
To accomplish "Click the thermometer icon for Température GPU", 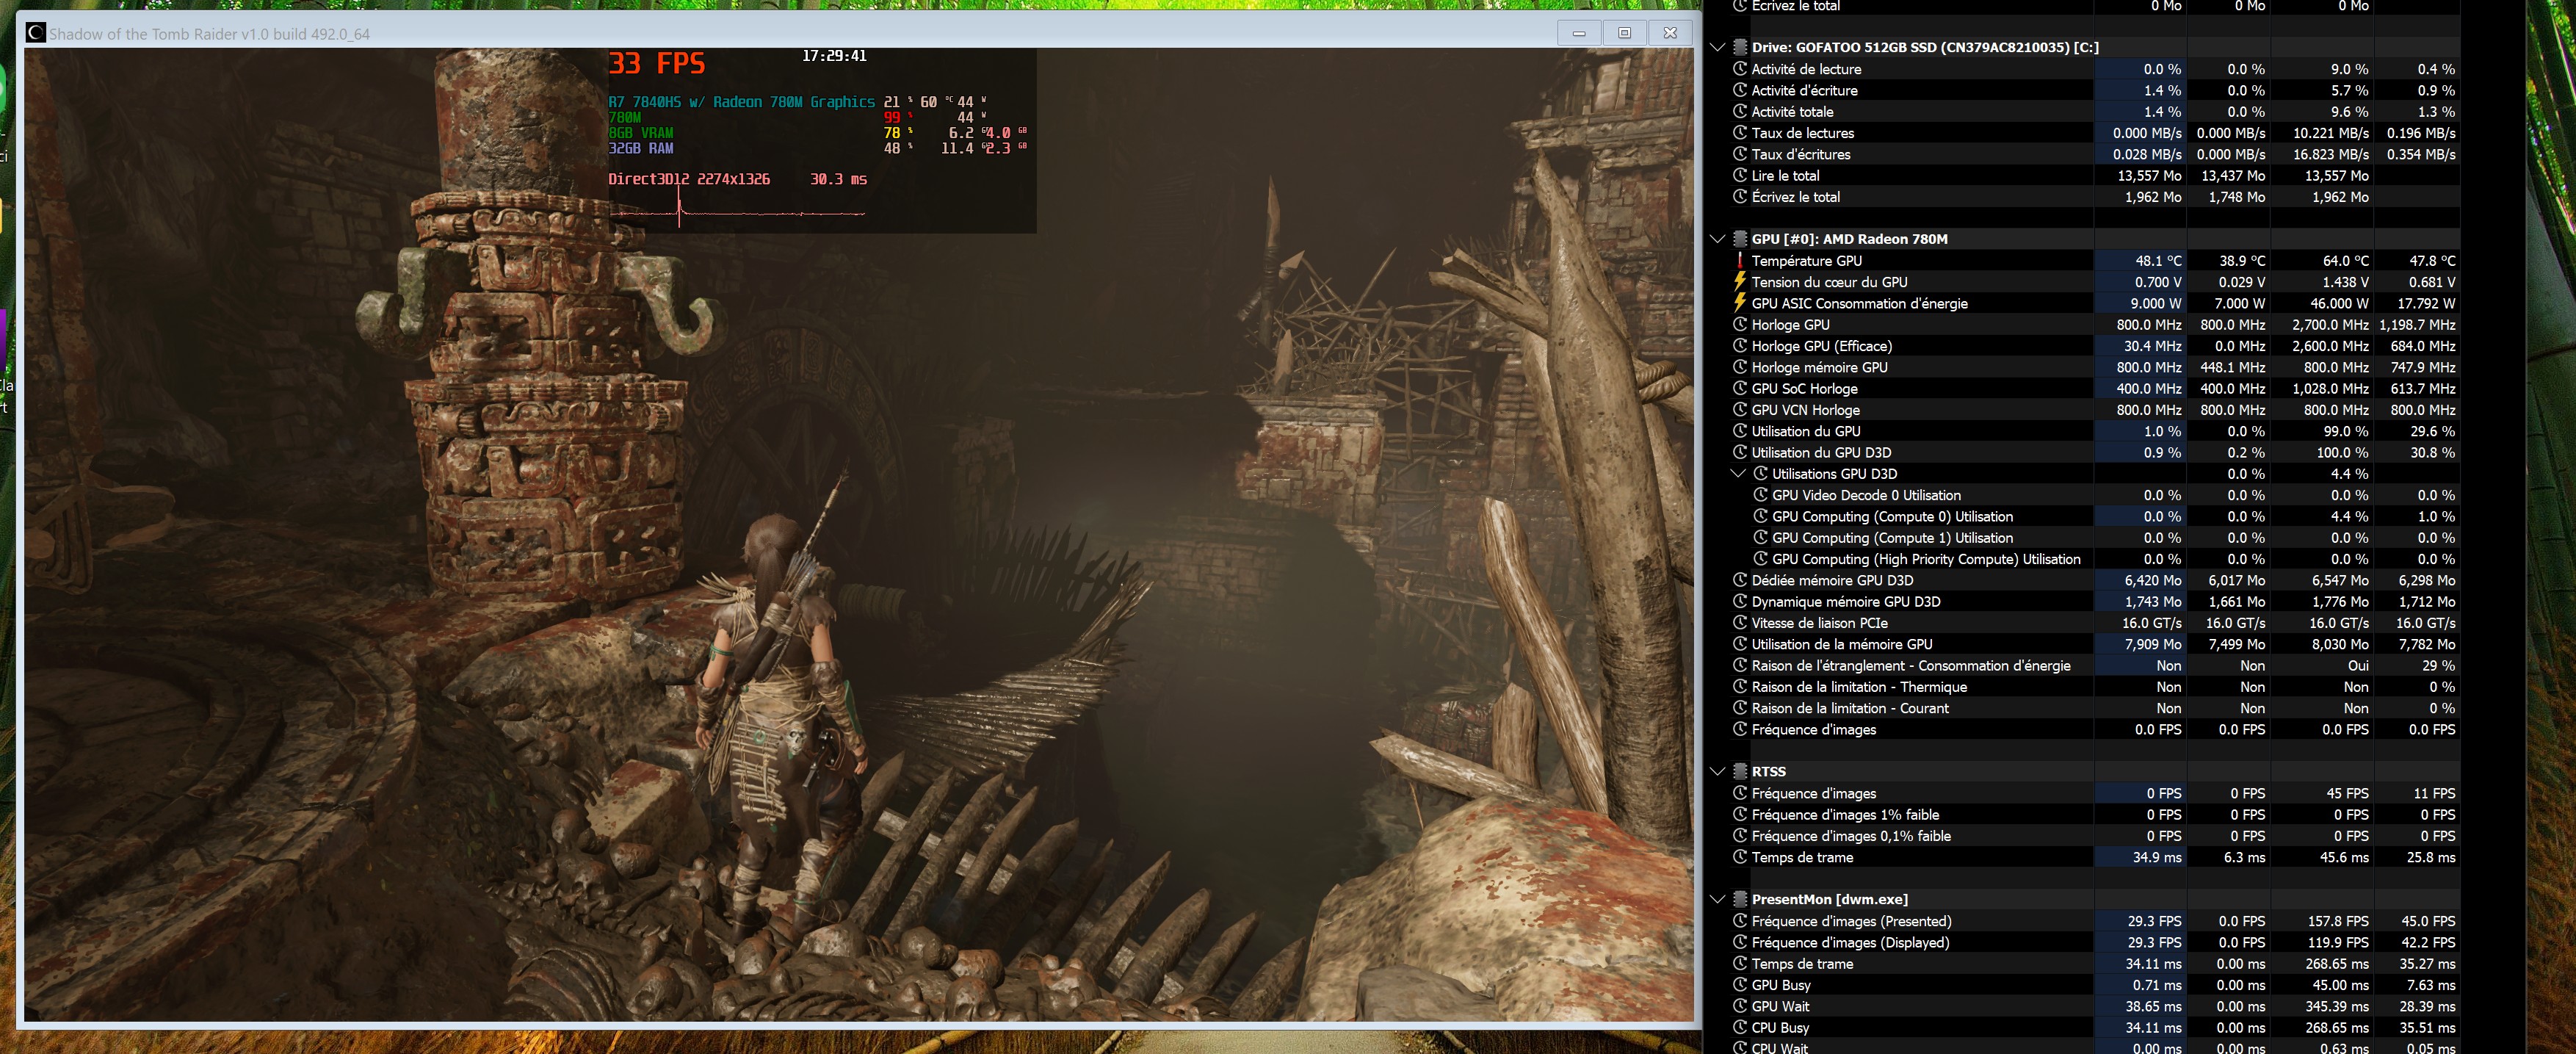I will [x=1740, y=260].
